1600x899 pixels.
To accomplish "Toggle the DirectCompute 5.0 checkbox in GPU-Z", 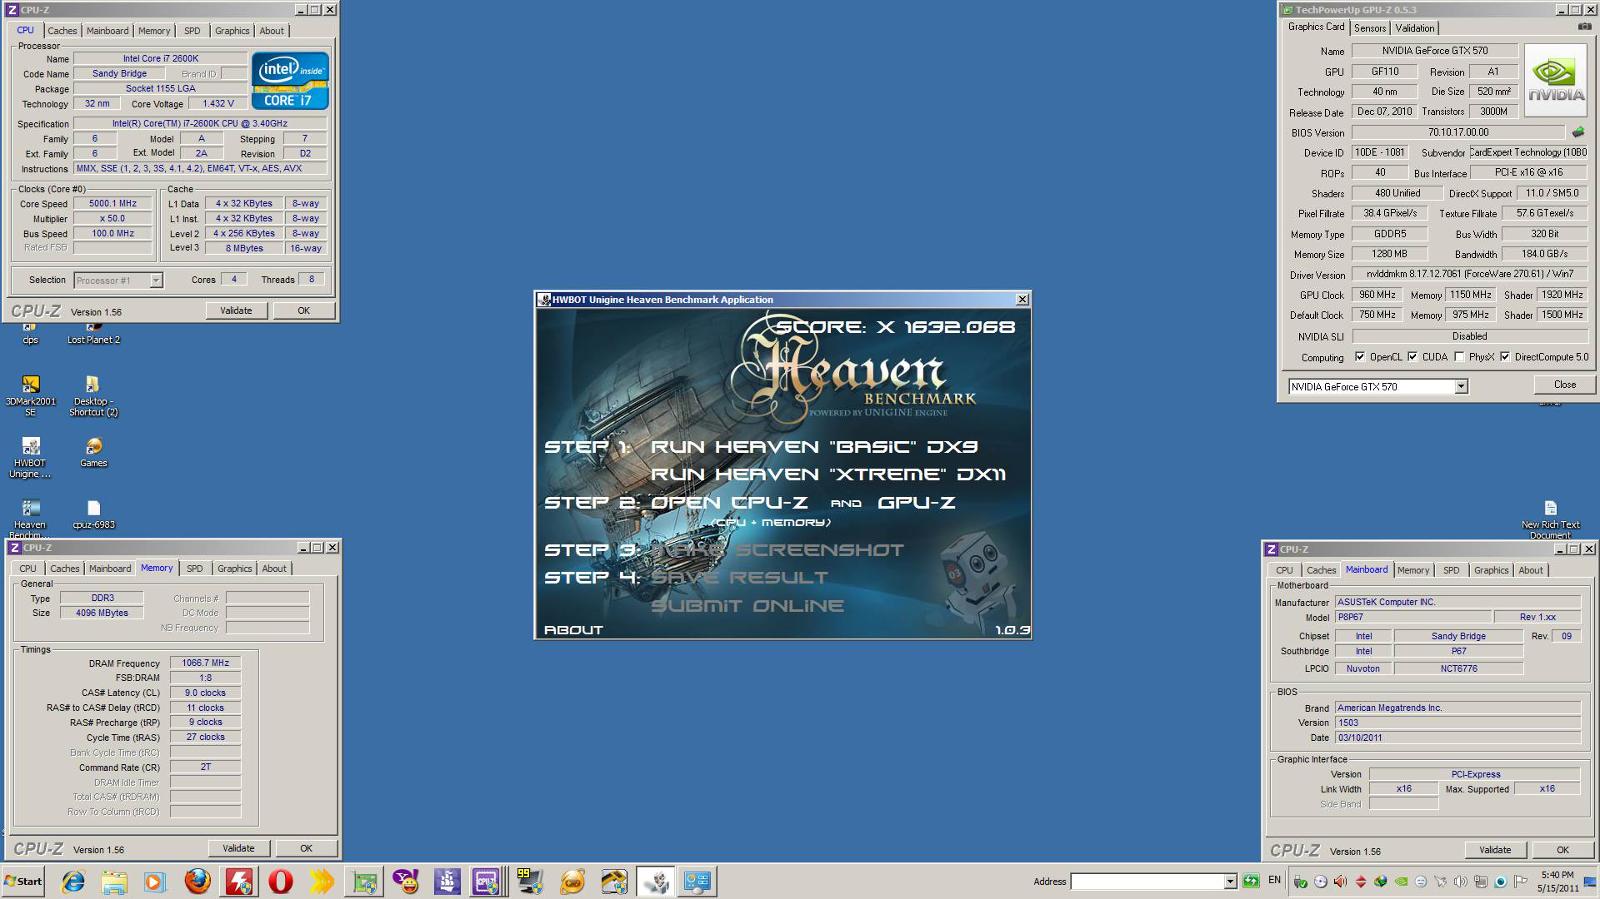I will (1505, 357).
